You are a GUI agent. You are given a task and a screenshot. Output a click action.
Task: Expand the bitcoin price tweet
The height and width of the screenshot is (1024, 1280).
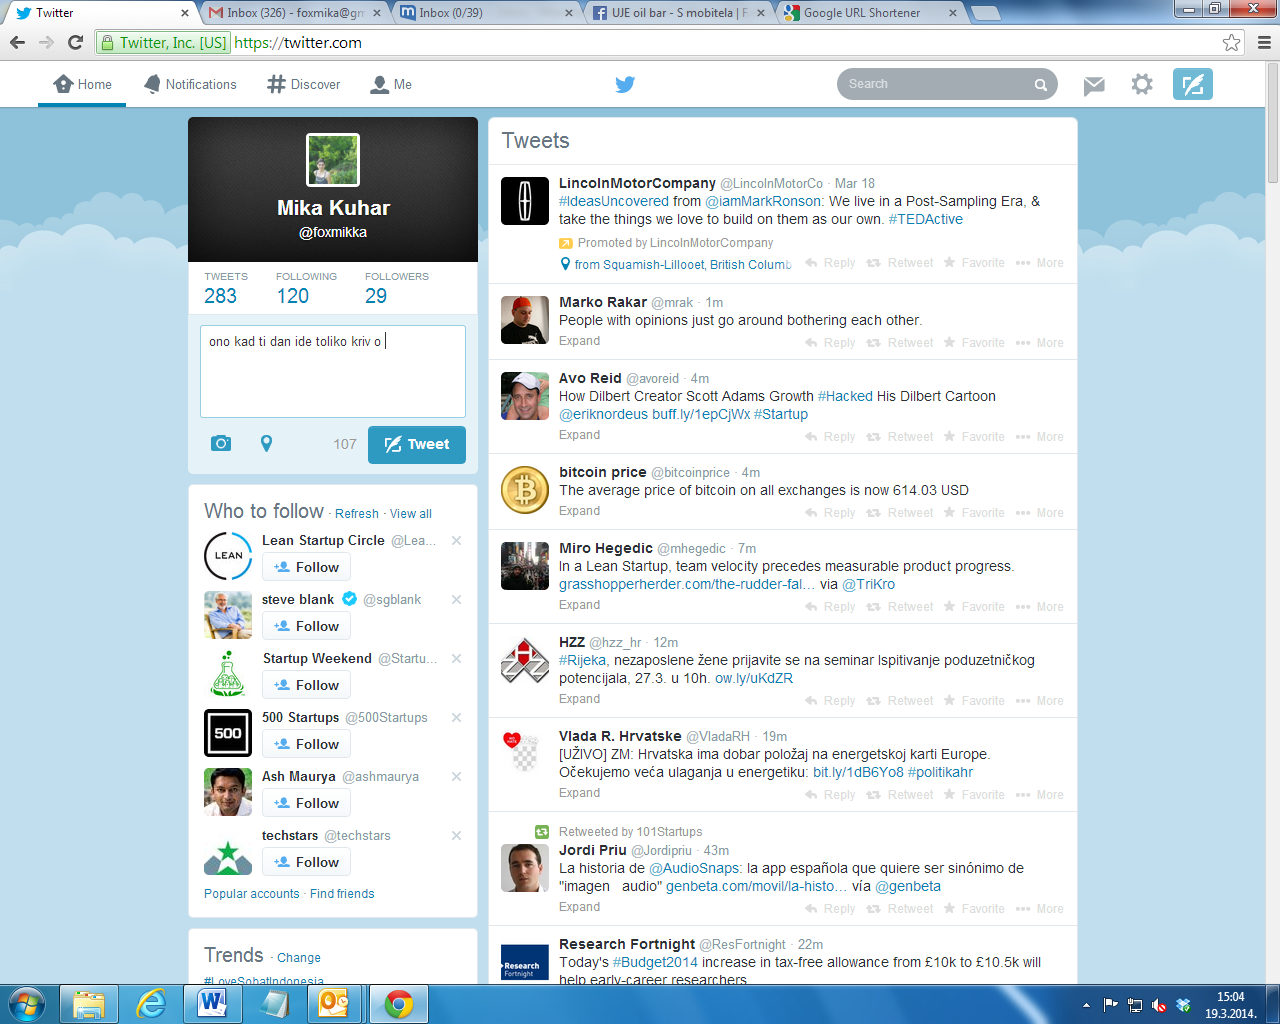click(x=580, y=511)
